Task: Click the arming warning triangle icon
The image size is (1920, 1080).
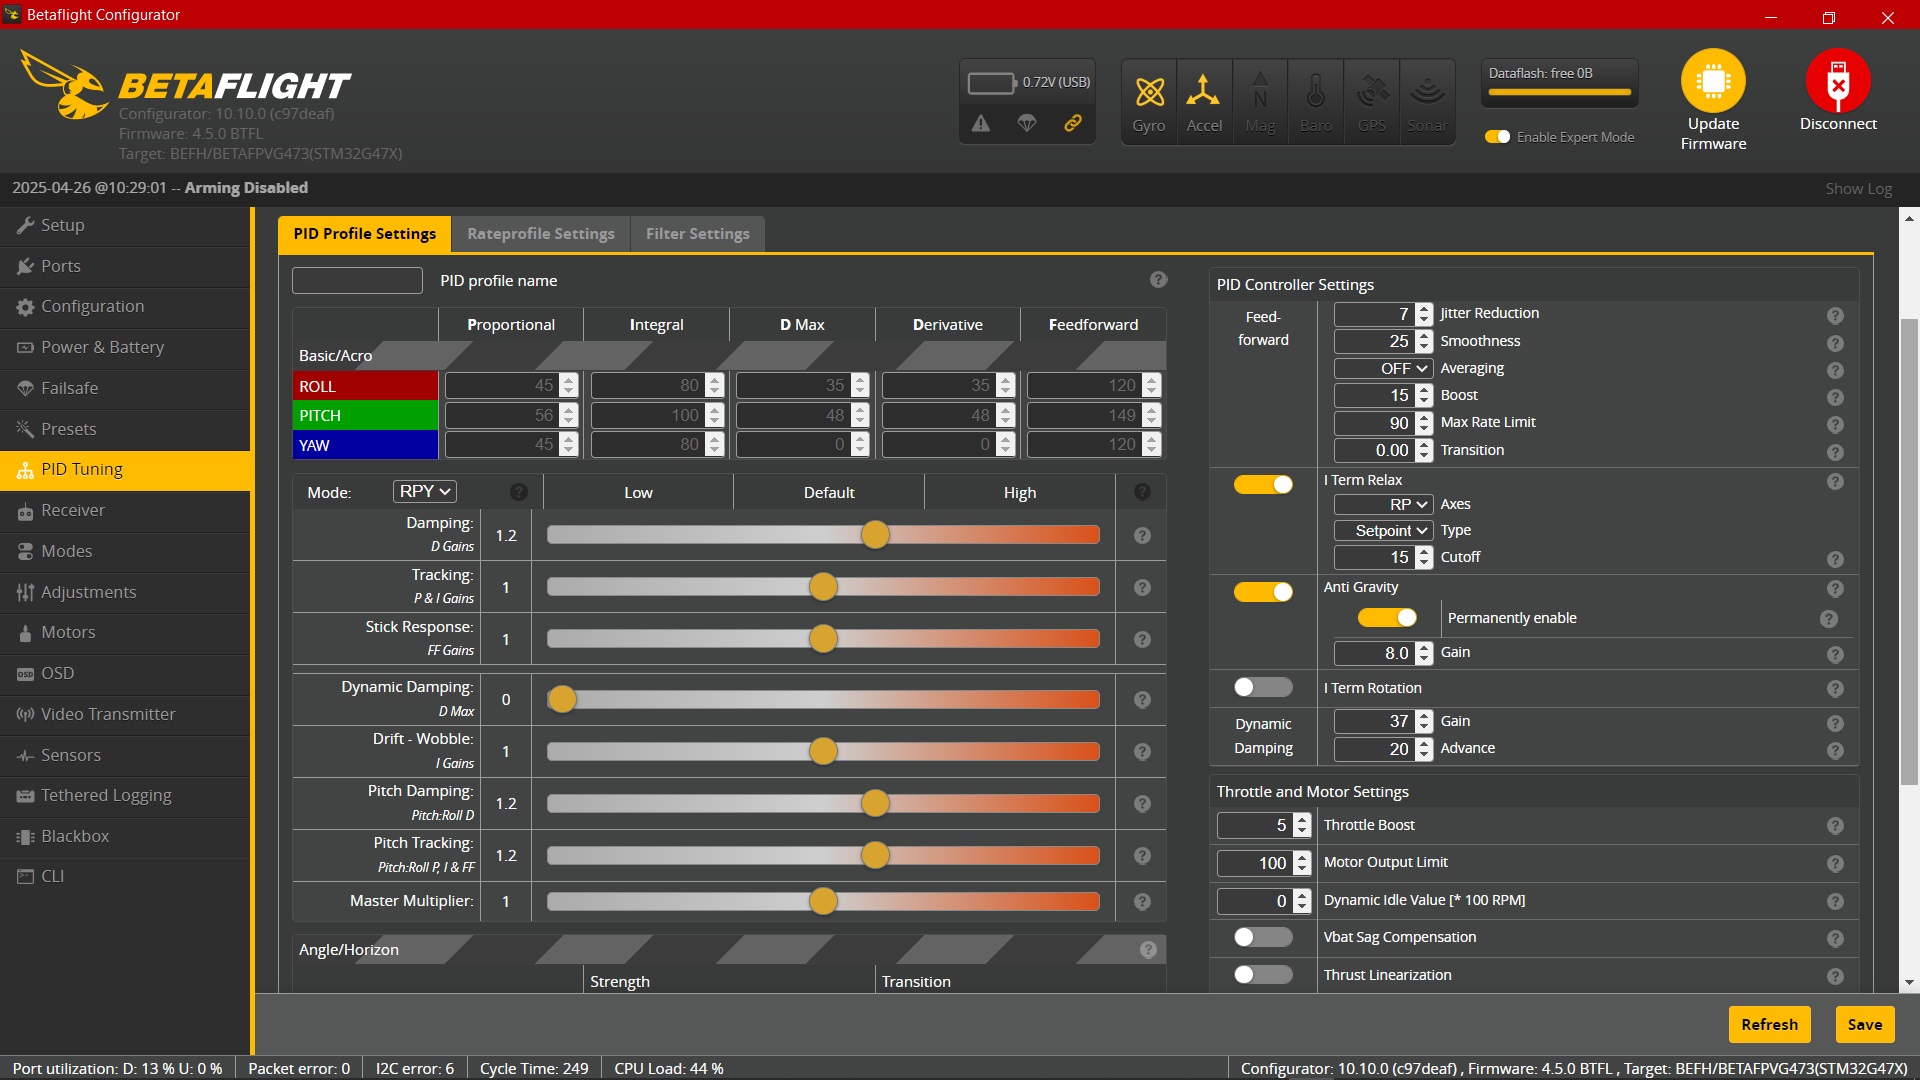Action: 981,123
